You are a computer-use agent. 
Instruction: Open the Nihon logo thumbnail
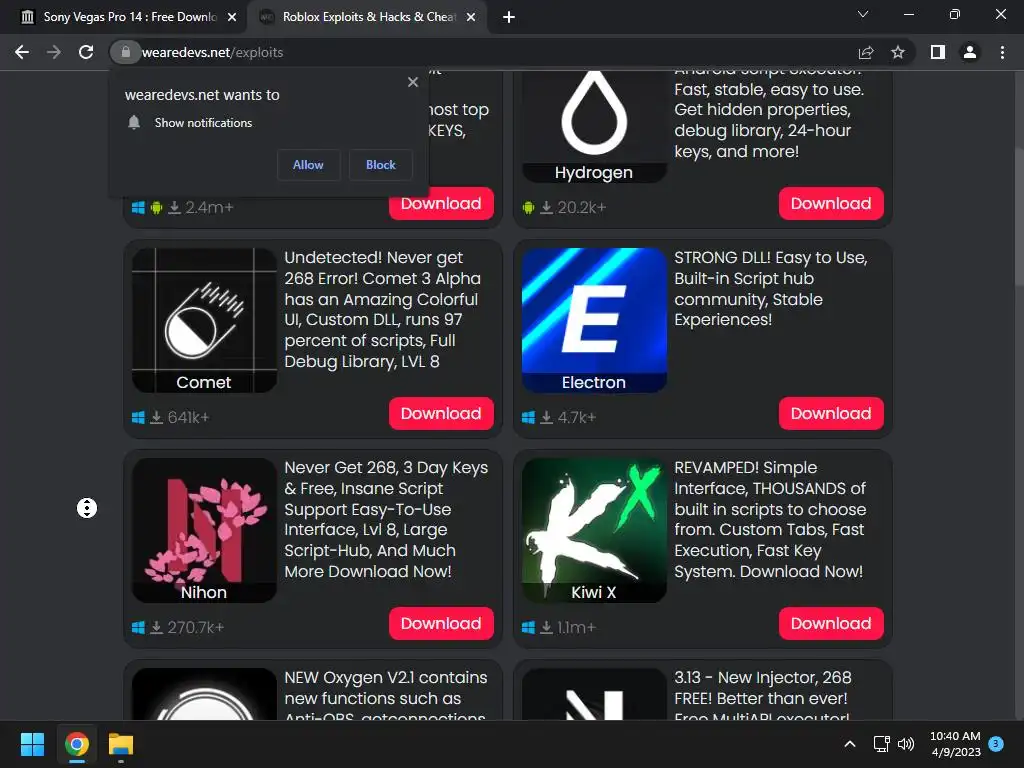pos(204,530)
